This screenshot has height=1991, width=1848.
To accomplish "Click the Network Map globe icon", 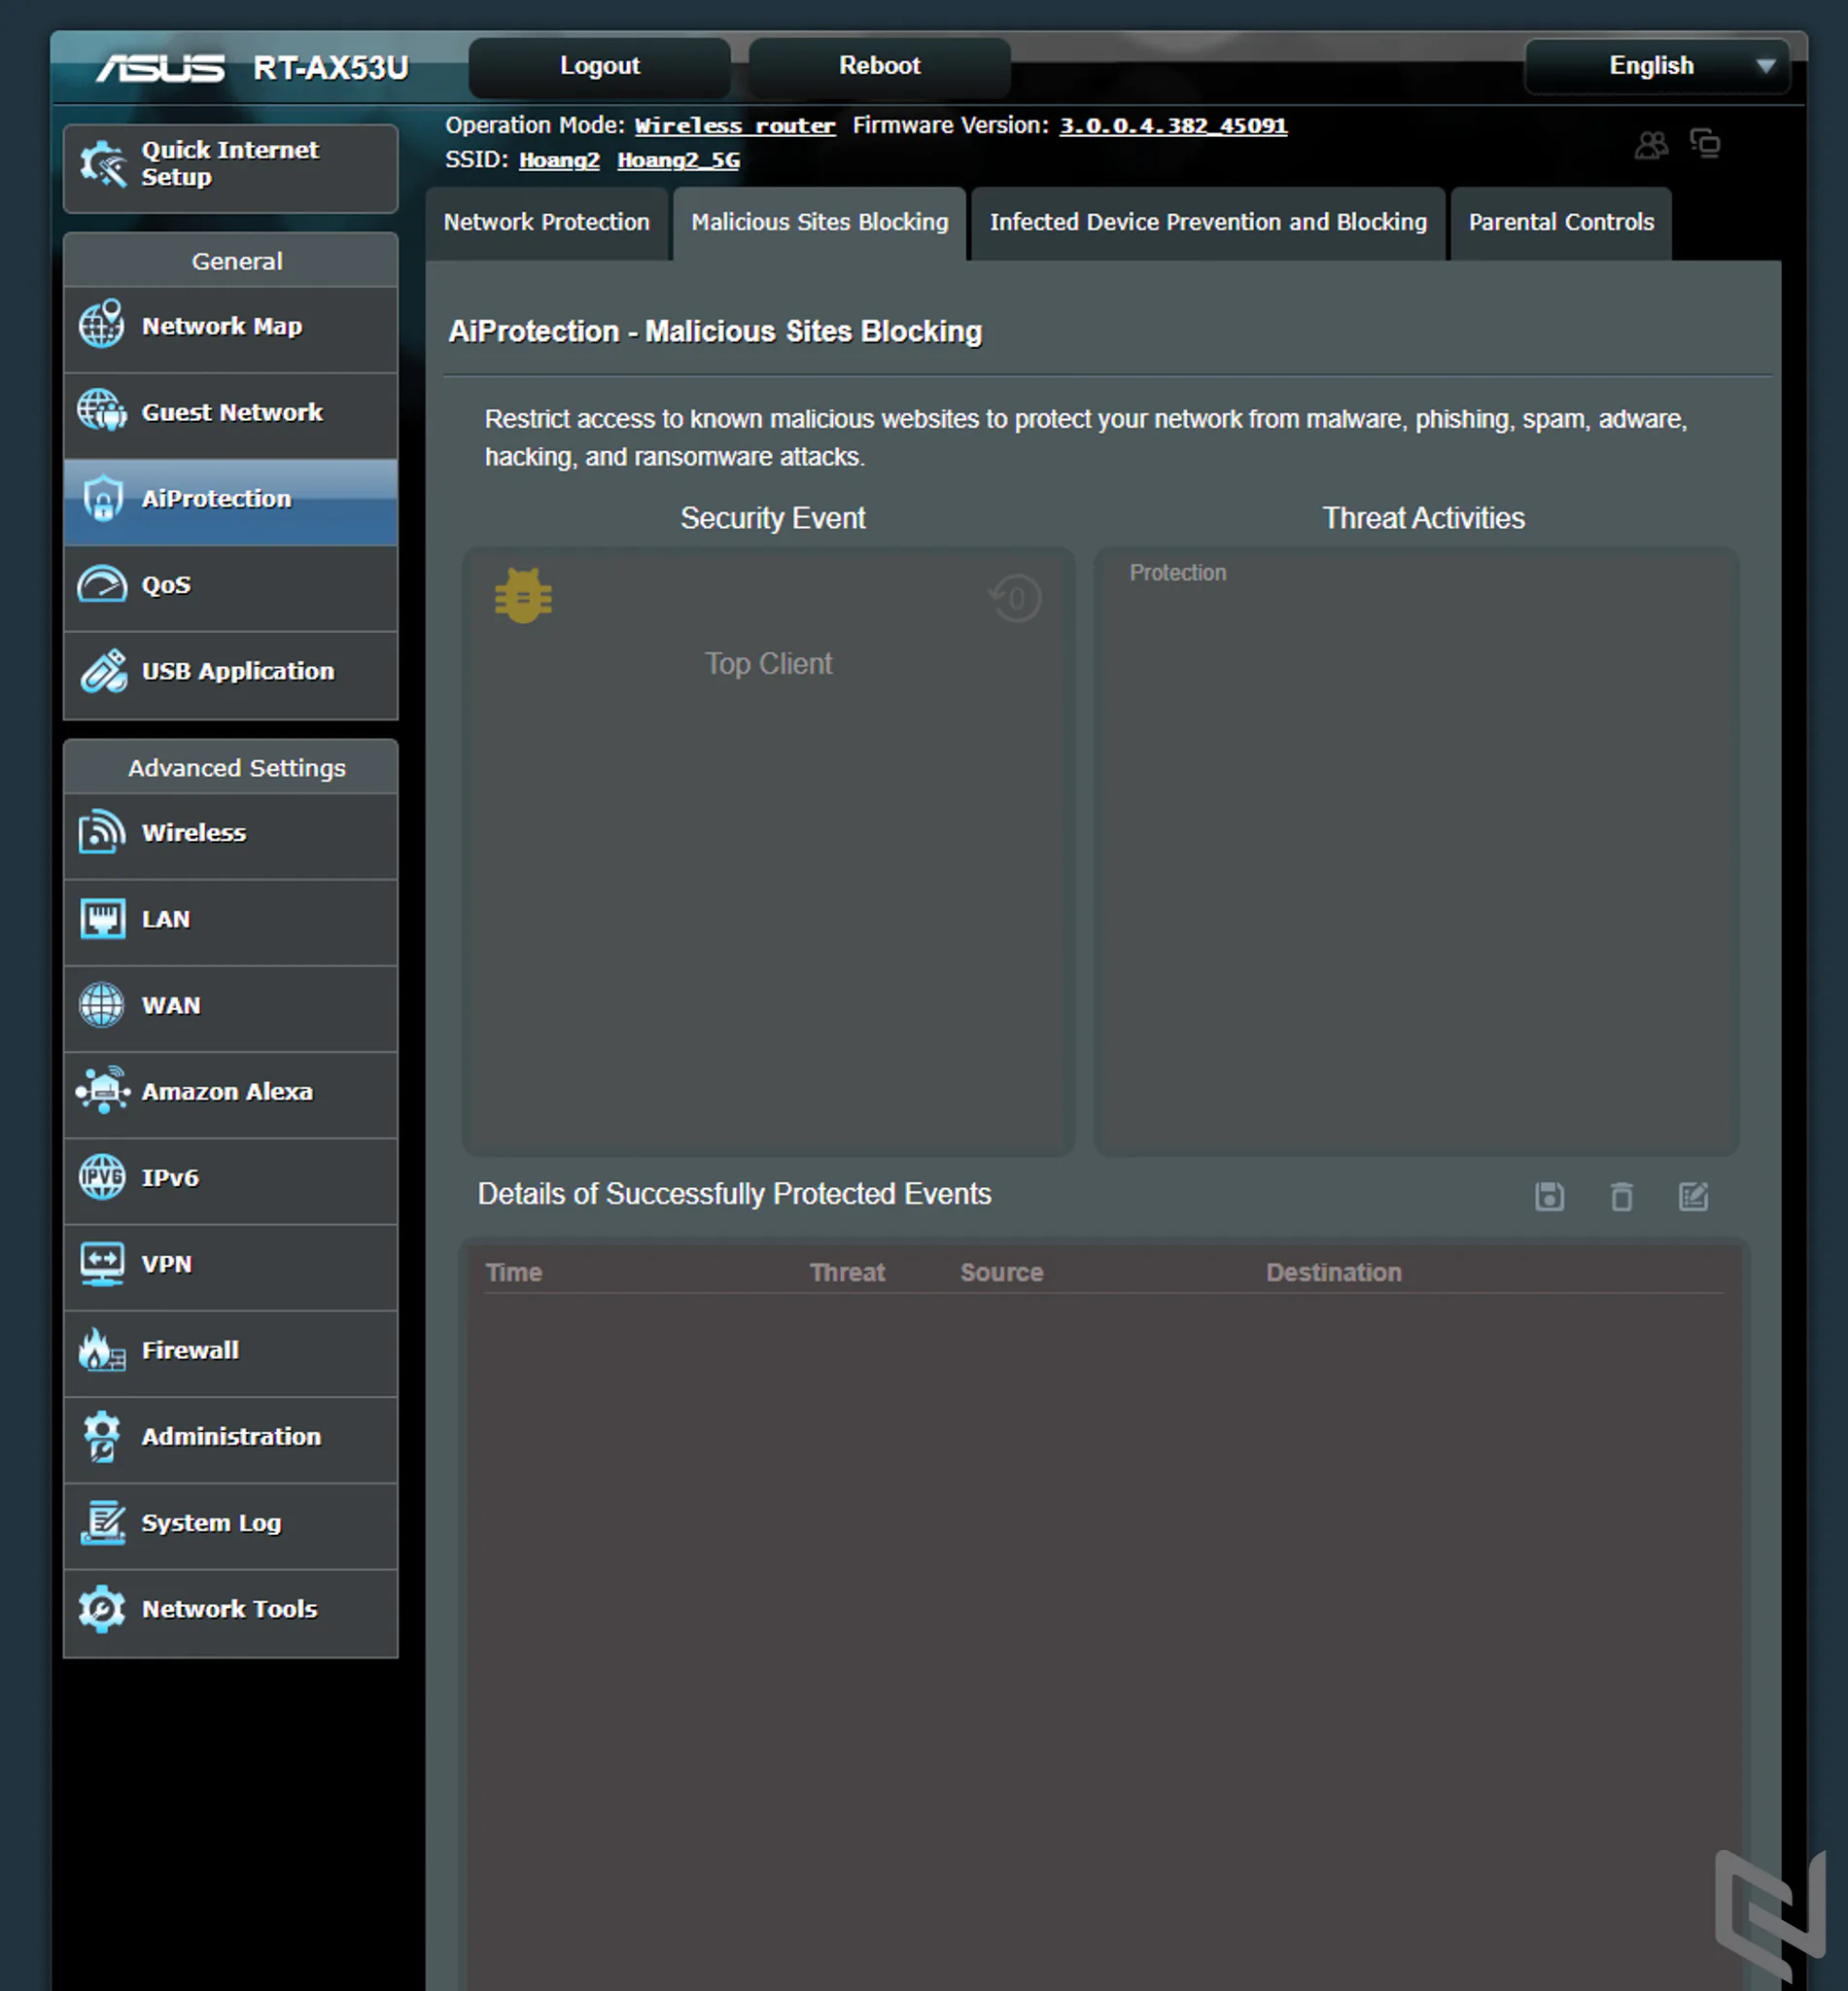I will pyautogui.click(x=102, y=325).
